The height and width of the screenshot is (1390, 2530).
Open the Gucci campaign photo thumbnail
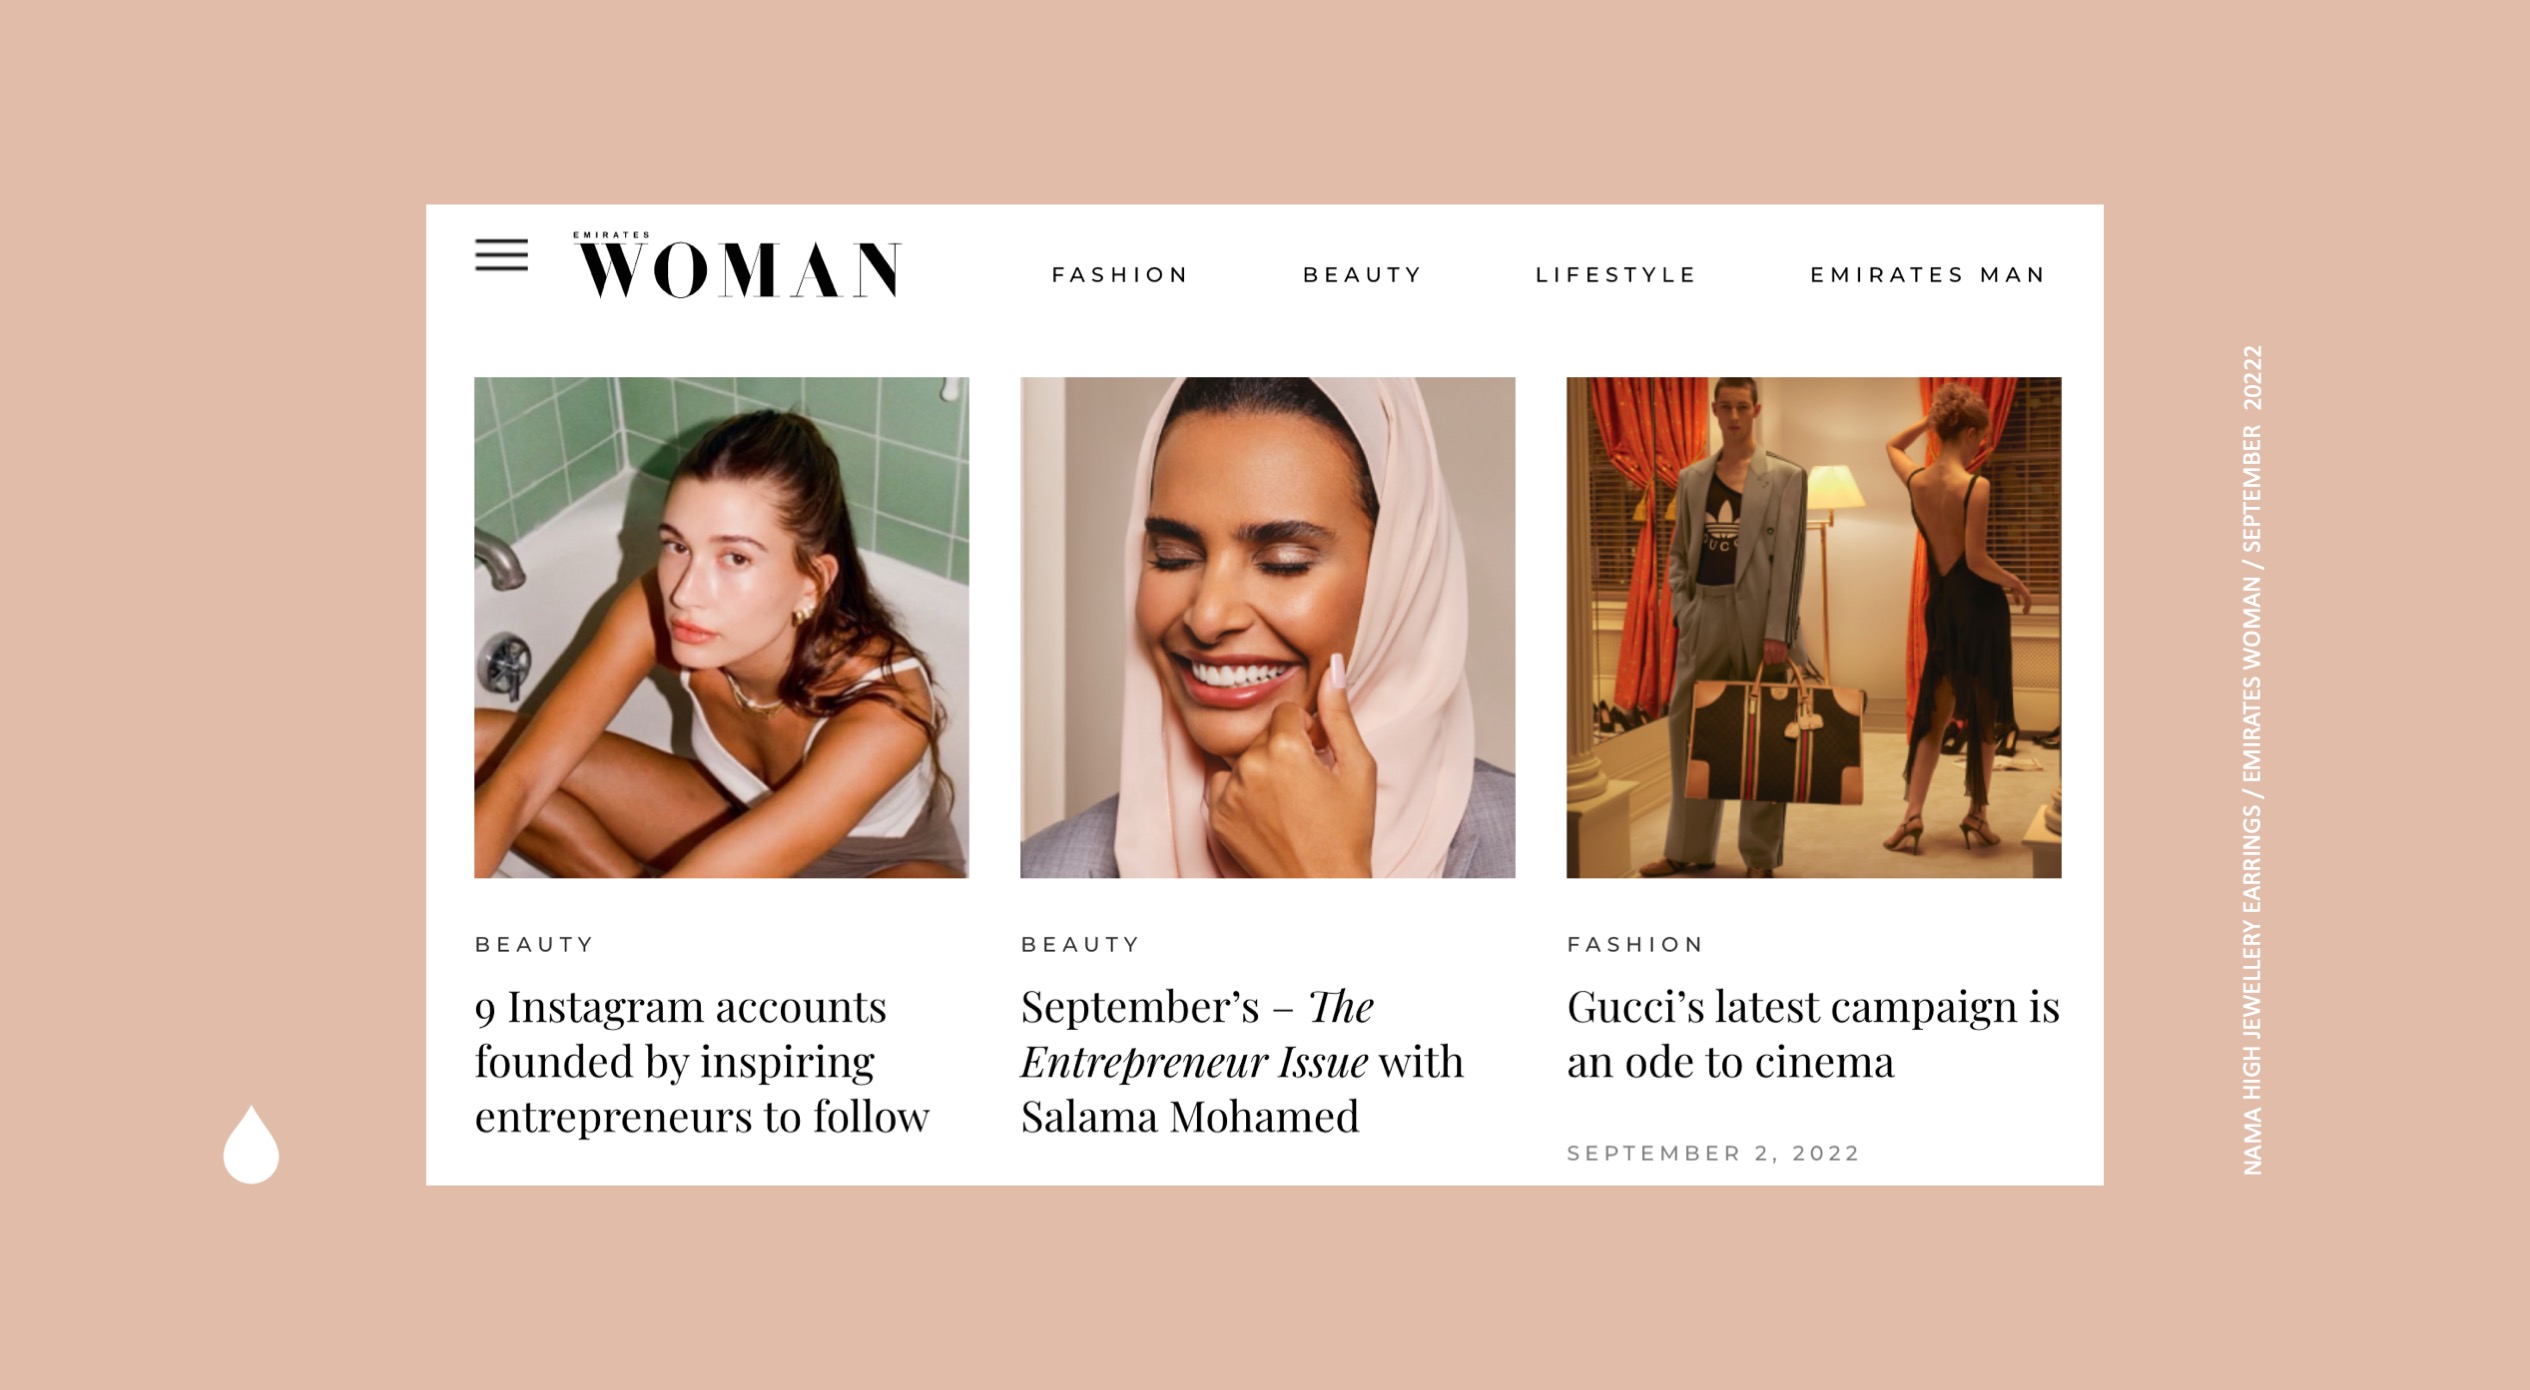pyautogui.click(x=1813, y=627)
